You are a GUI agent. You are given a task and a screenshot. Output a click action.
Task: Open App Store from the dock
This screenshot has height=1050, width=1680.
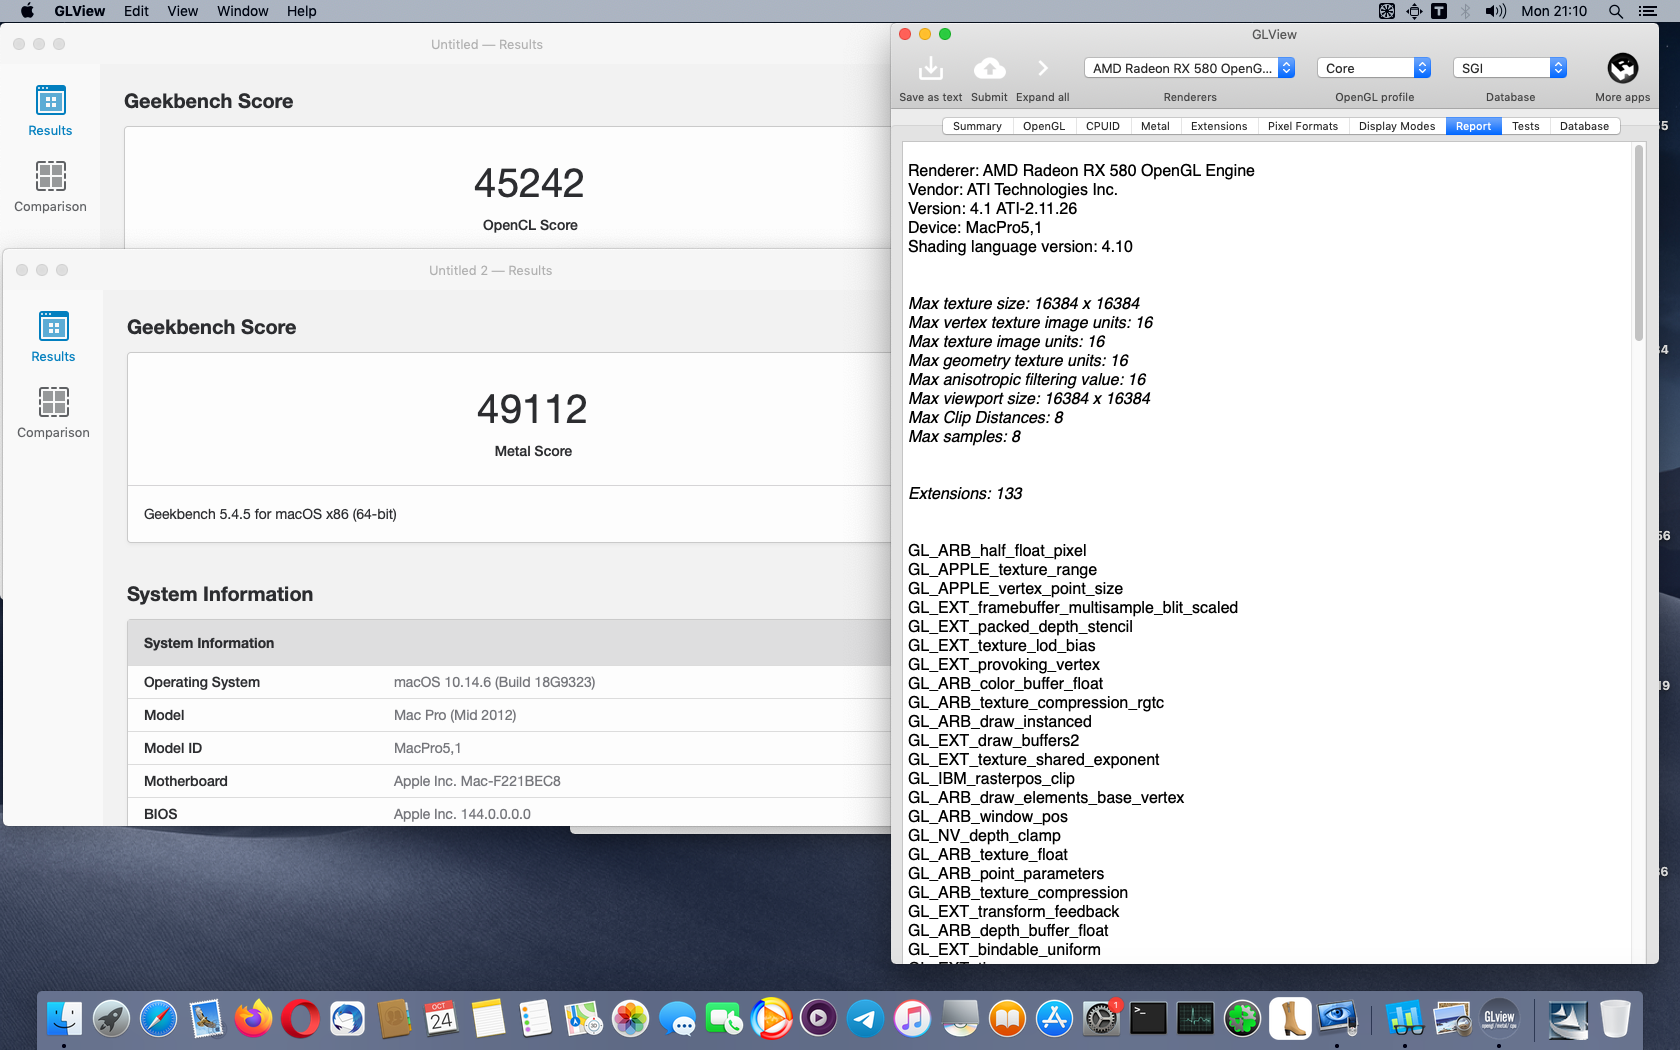1054,1019
